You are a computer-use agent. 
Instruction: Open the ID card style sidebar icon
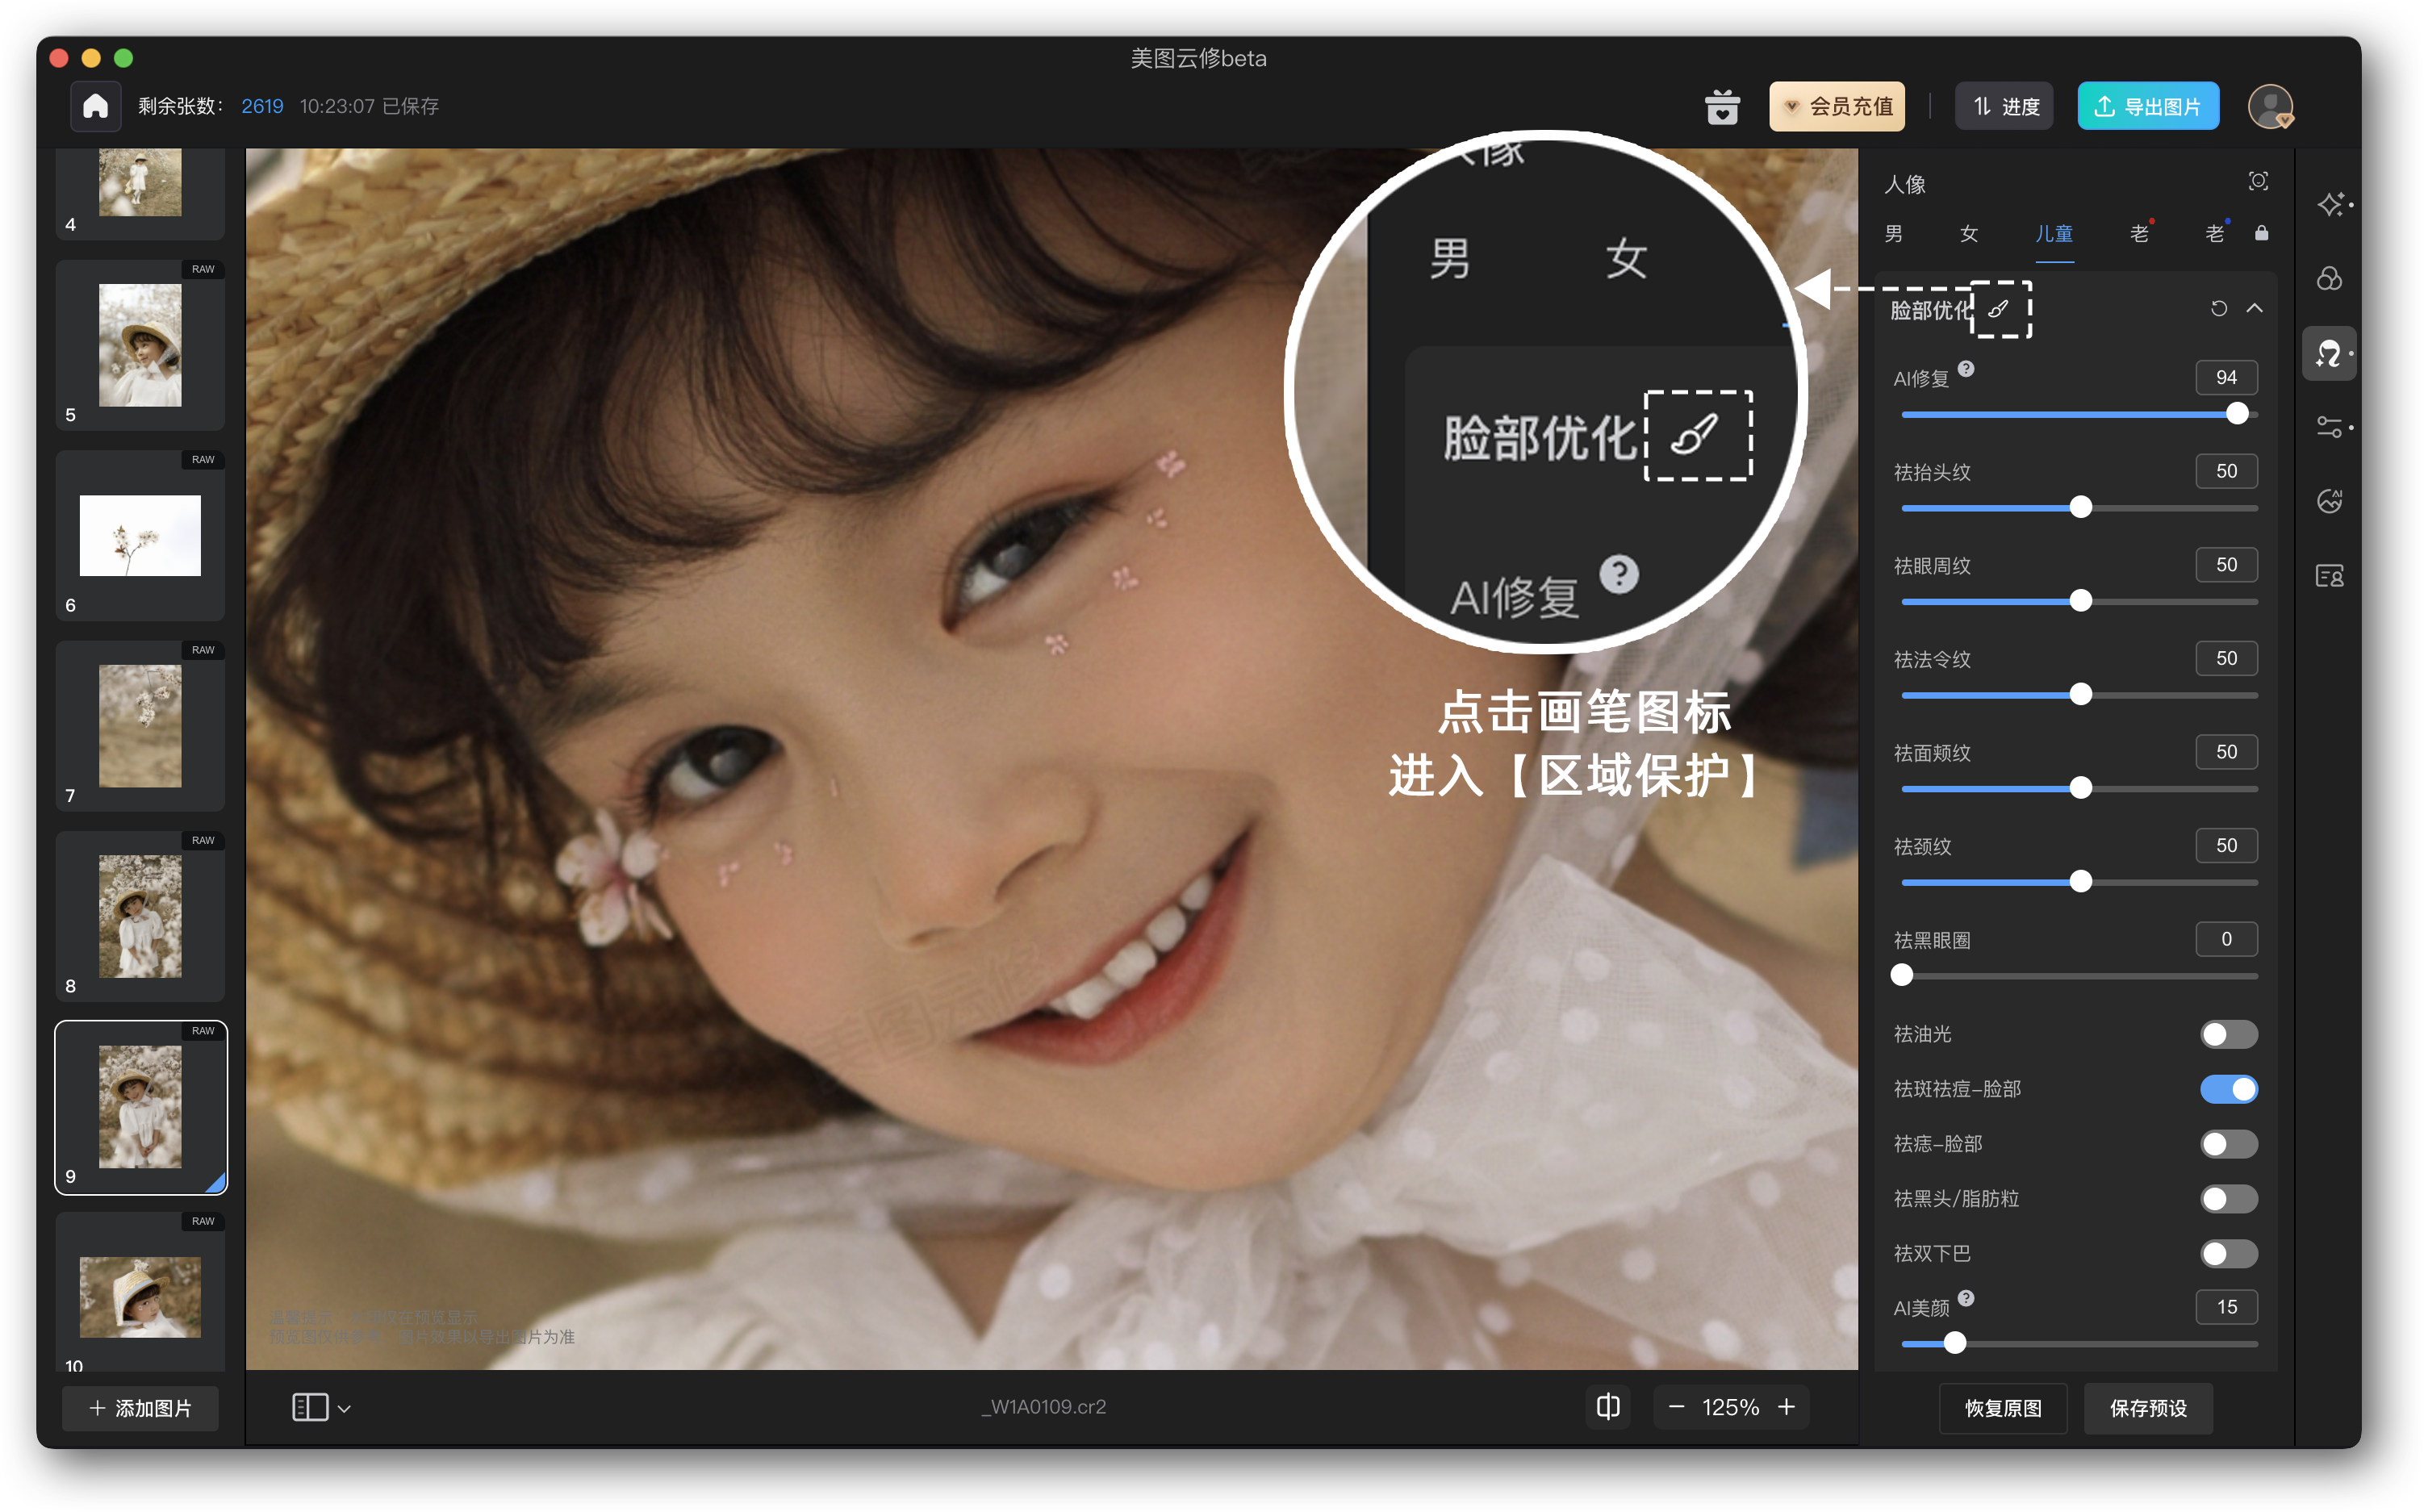click(2330, 576)
